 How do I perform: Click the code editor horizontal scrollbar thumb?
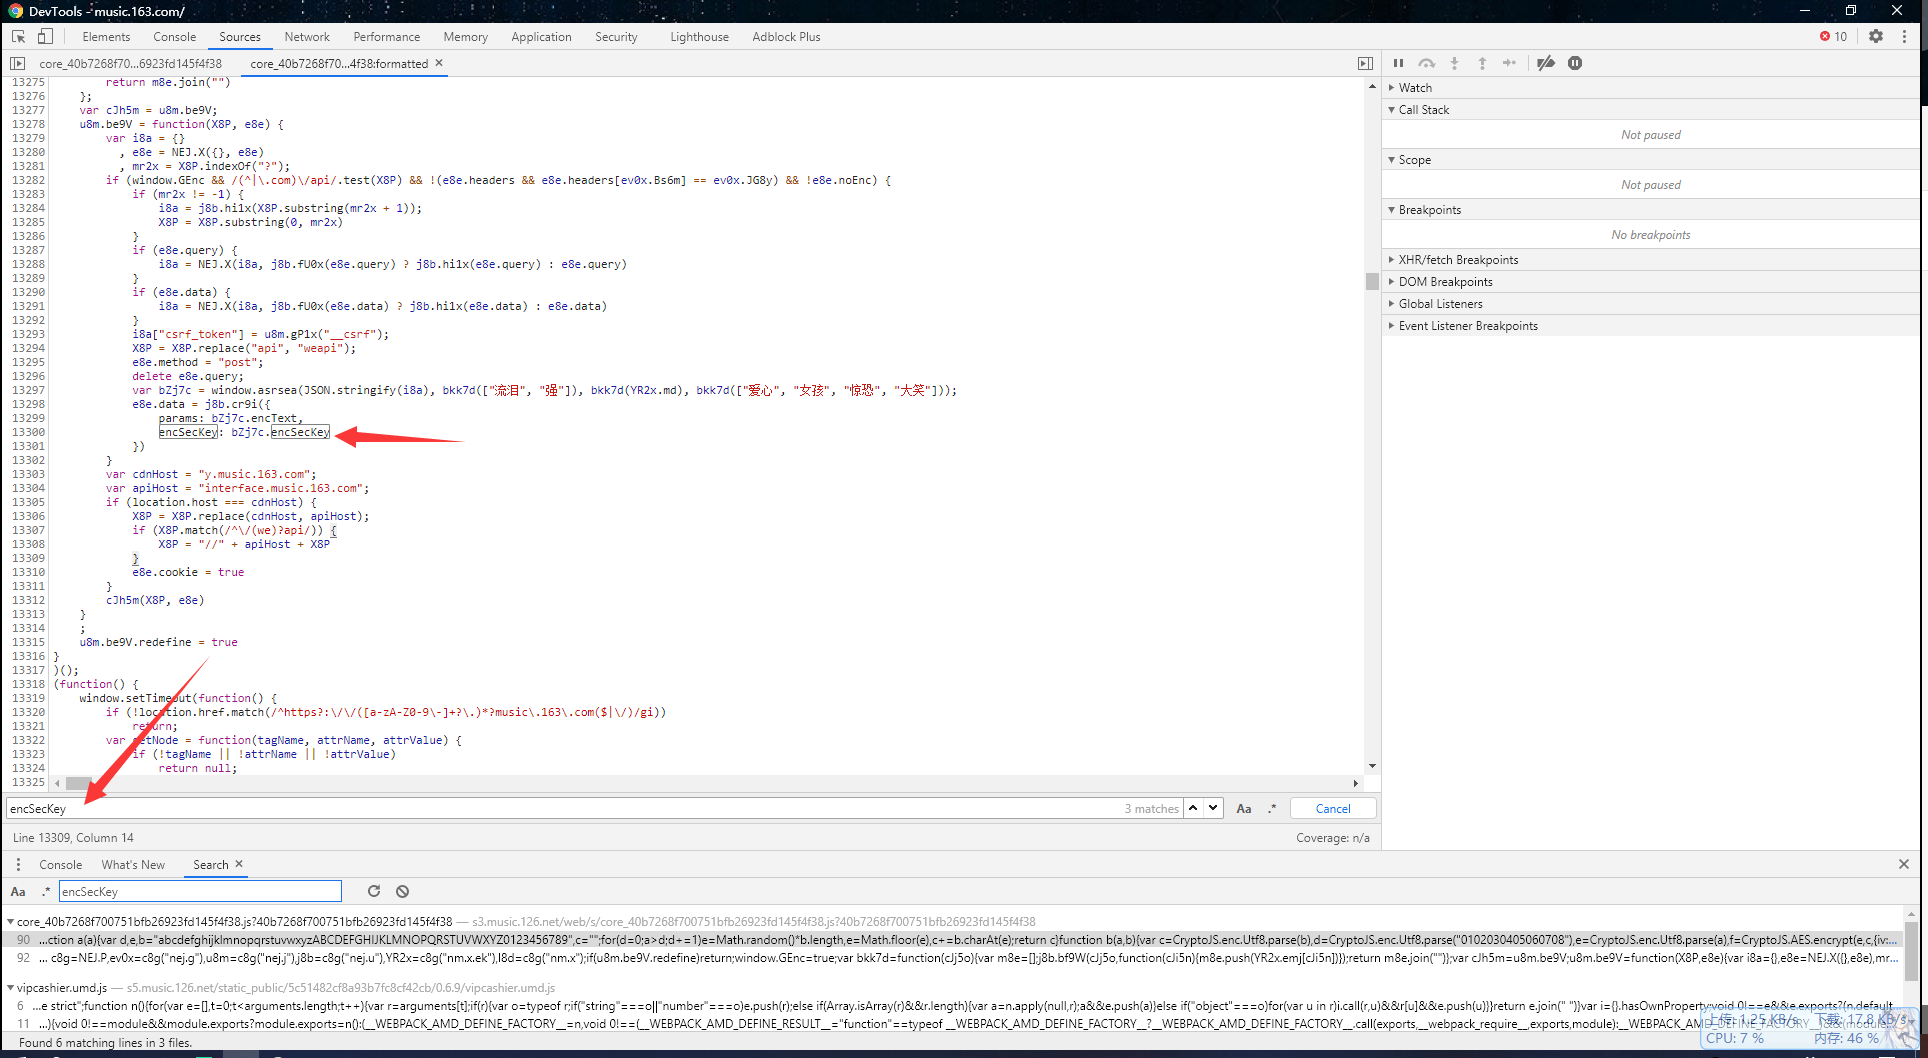(78, 783)
